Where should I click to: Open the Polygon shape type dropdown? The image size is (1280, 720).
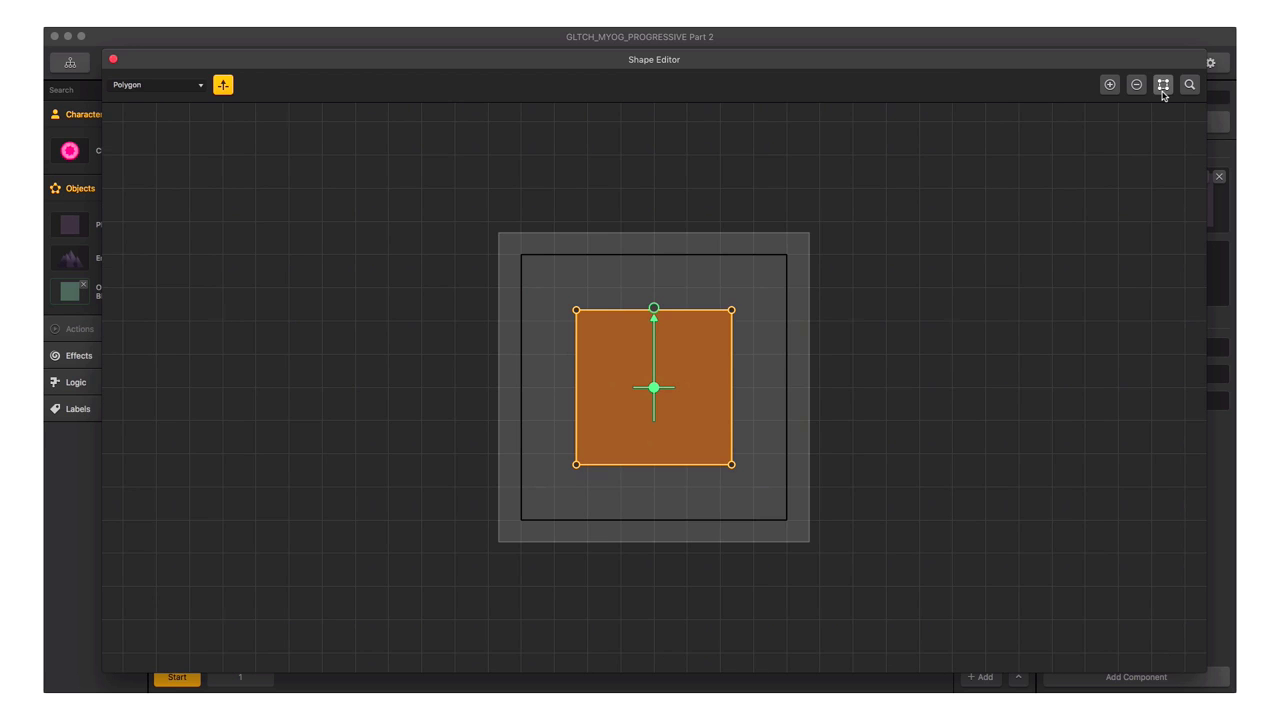coord(158,85)
